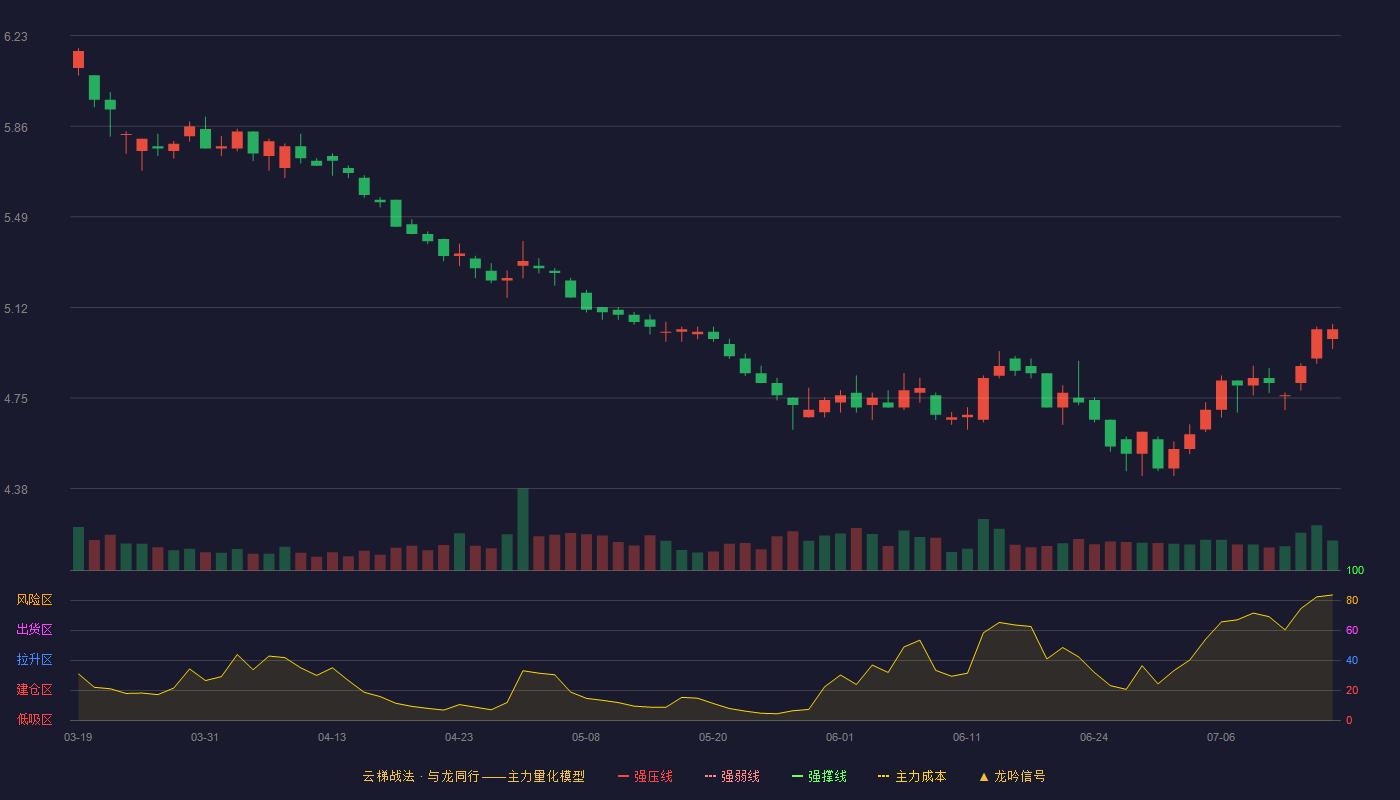Click the tallest green volume bar
The height and width of the screenshot is (800, 1400).
click(x=523, y=529)
